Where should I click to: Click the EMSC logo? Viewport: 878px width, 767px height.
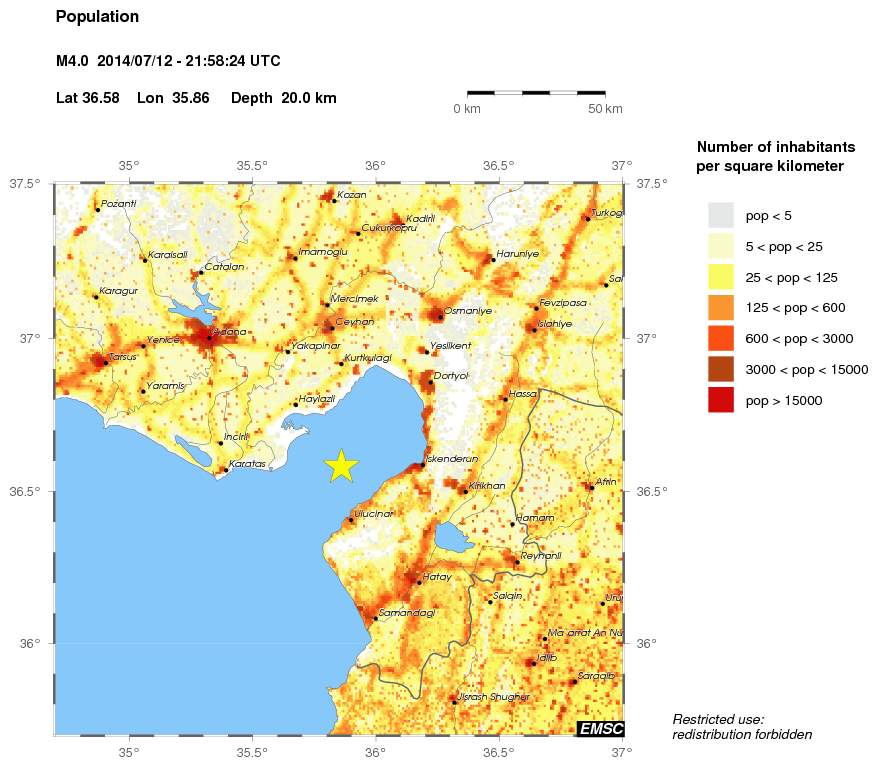(x=602, y=729)
